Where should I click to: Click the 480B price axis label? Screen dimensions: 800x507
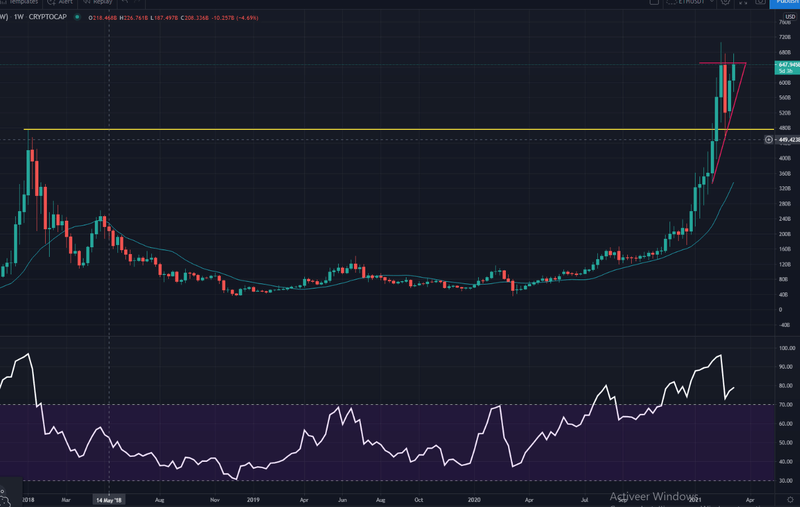(784, 129)
